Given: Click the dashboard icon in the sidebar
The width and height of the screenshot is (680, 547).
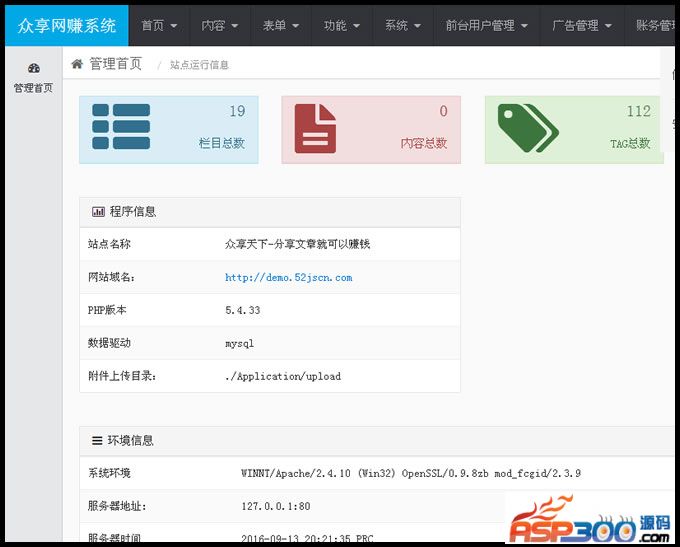Looking at the screenshot, I should [34, 68].
